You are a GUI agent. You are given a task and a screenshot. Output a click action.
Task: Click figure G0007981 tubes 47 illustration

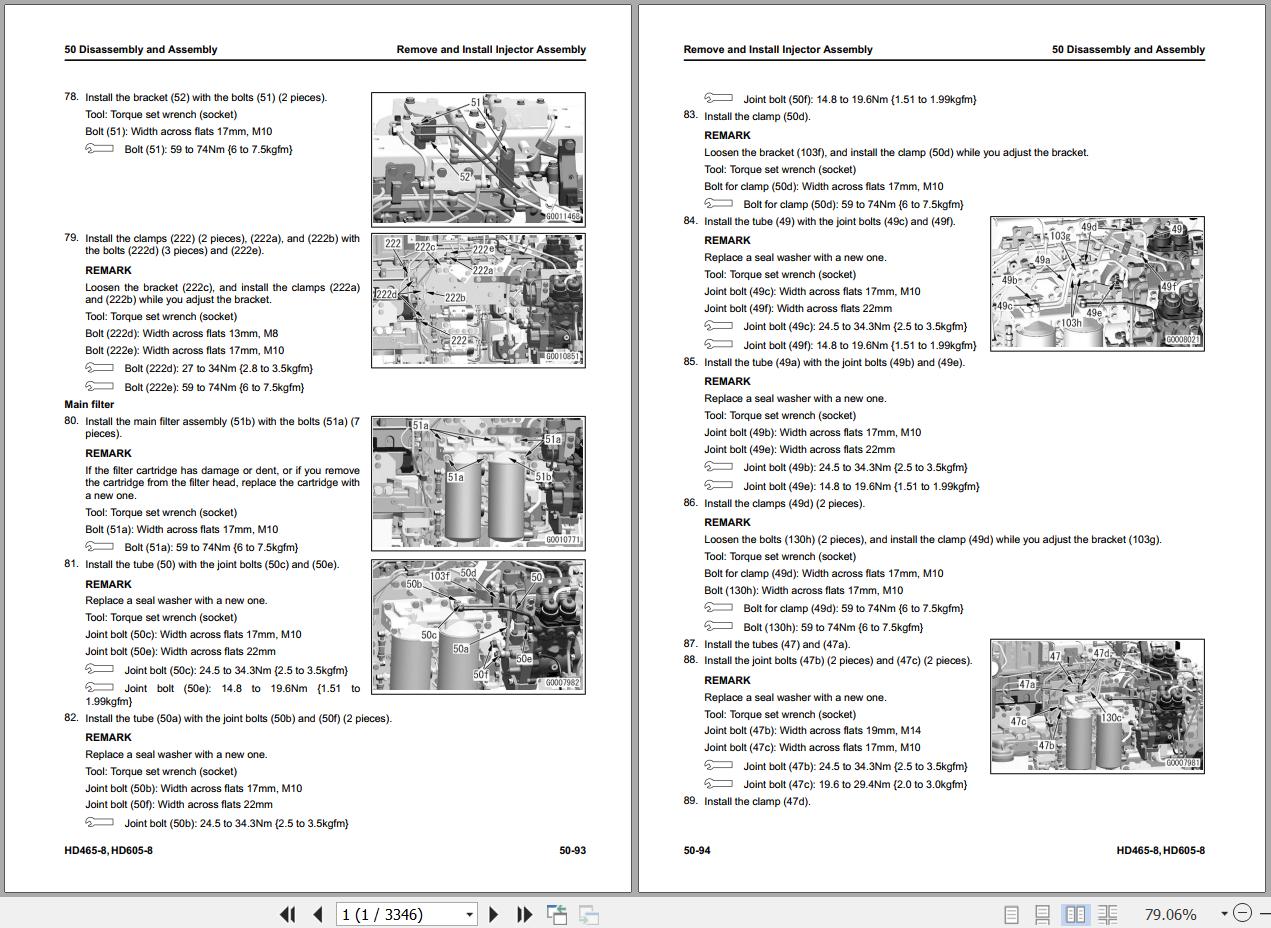point(1097,706)
